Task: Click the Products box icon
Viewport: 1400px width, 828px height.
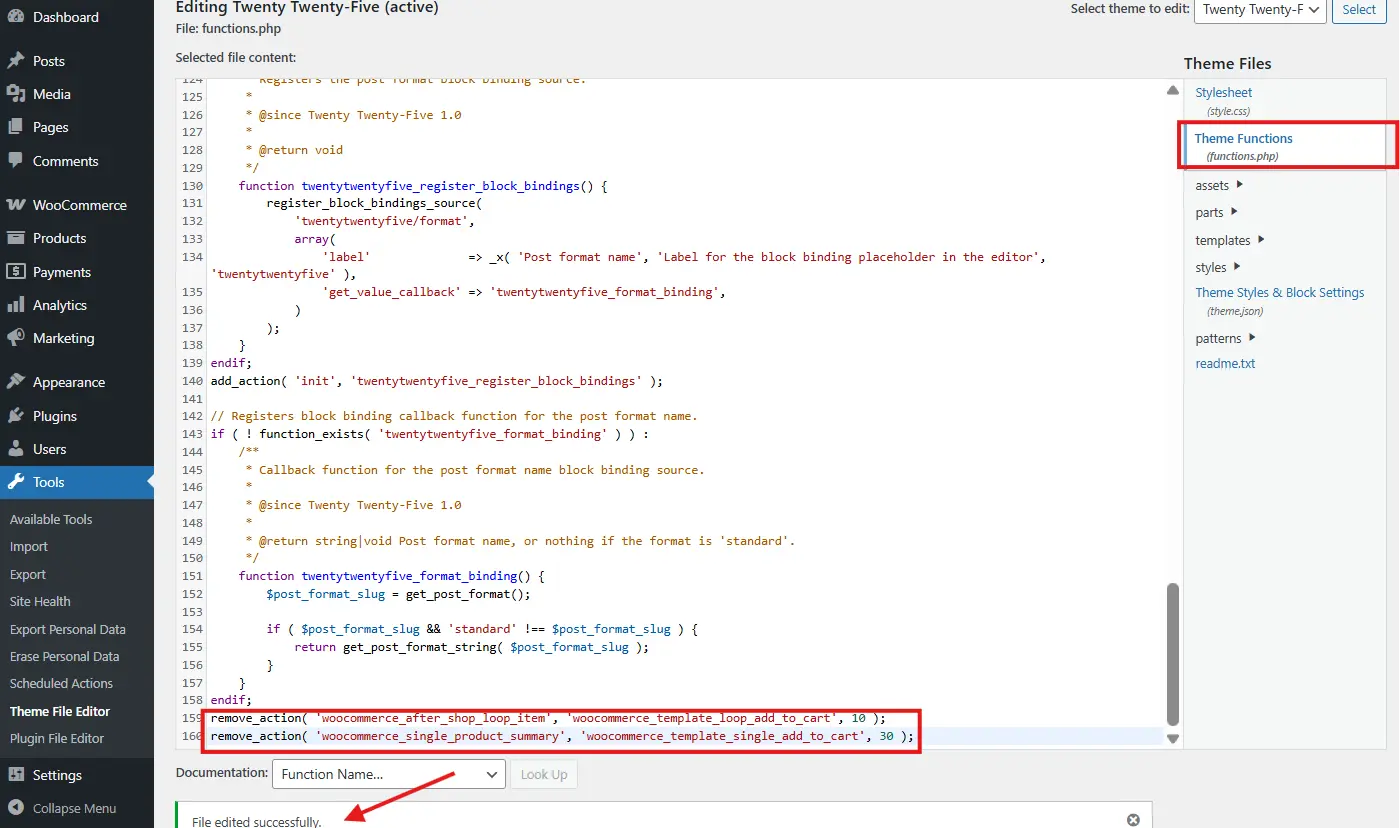Action: 16,238
